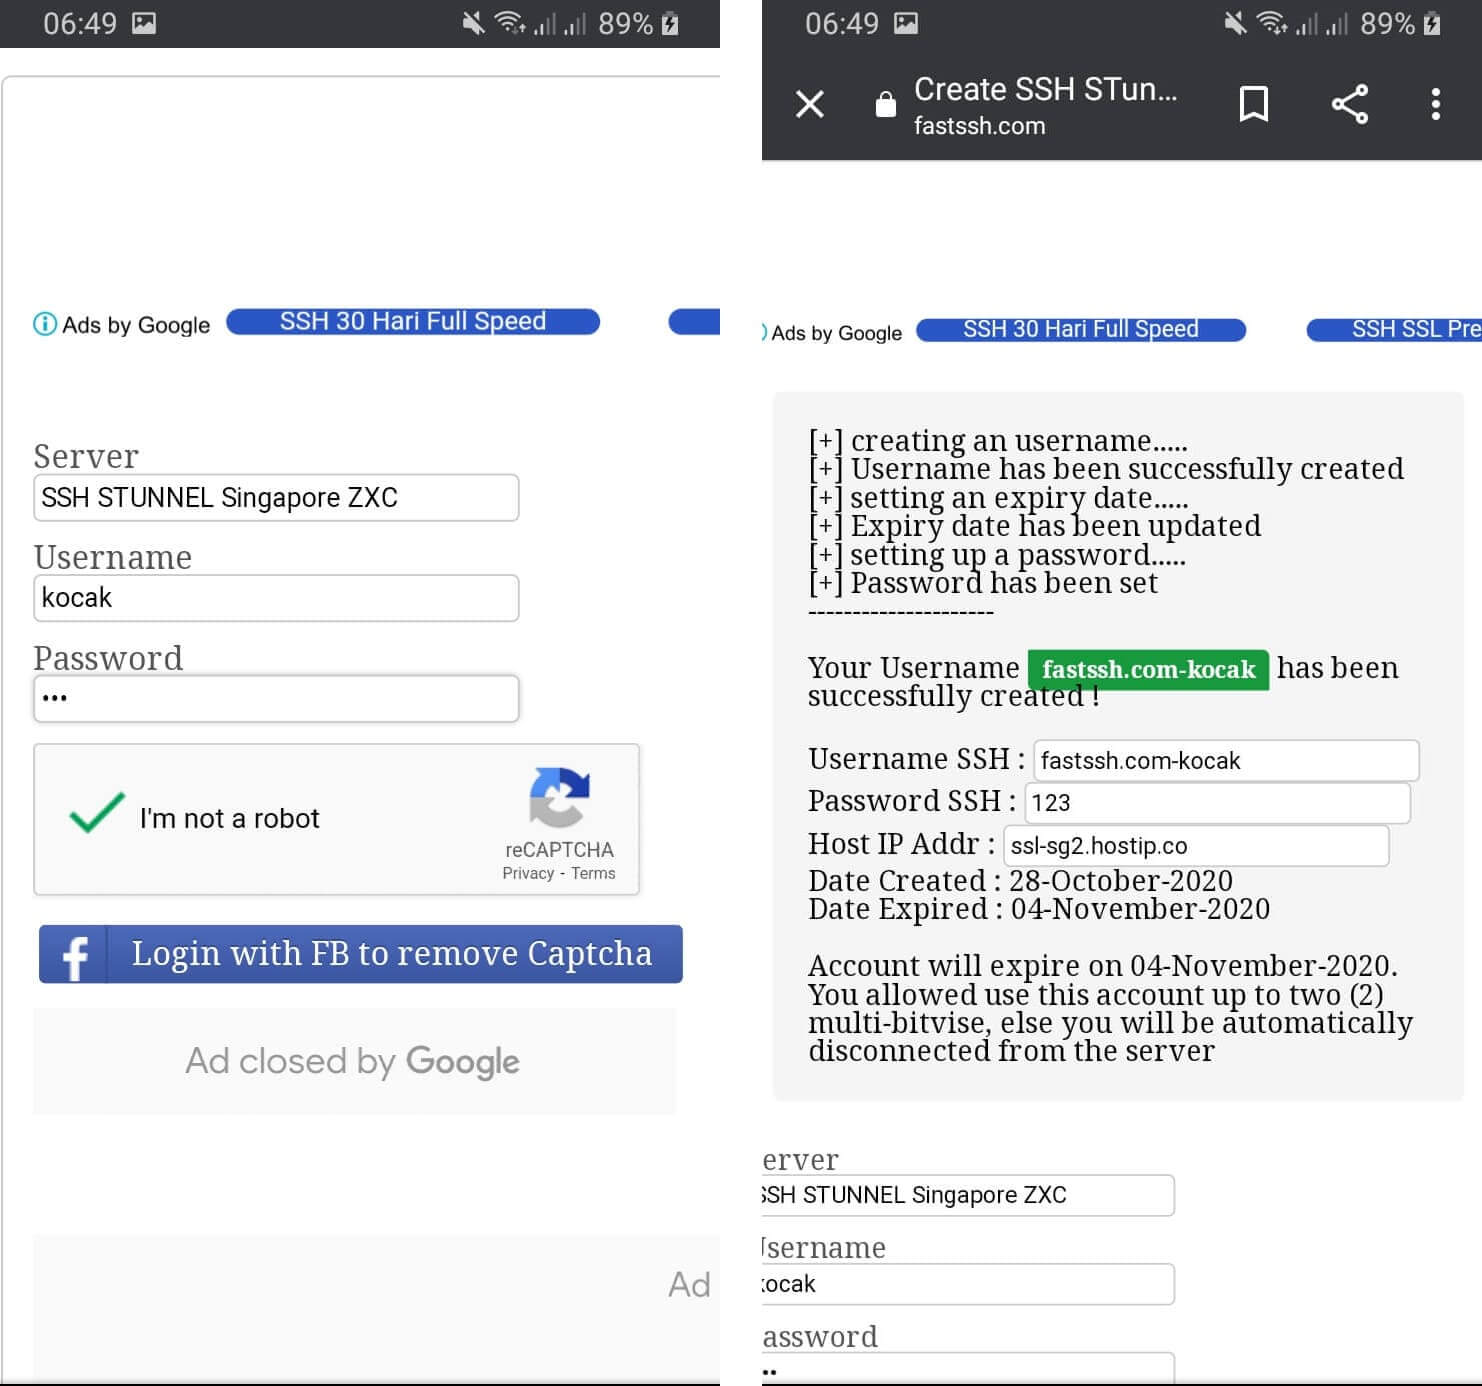Focus the Username field containing kocak
The width and height of the screenshot is (1482, 1386).
tap(276, 598)
